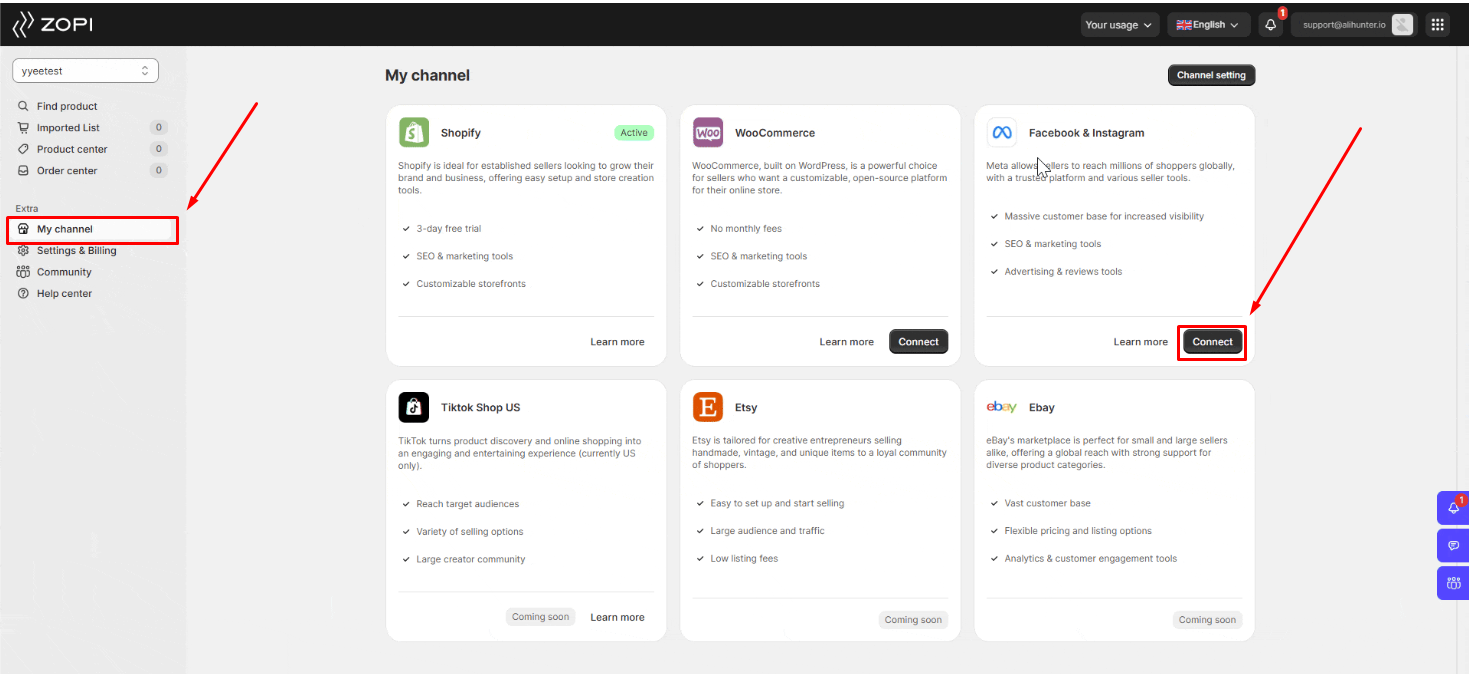
Task: Open Settings & Billing
Action: click(76, 251)
